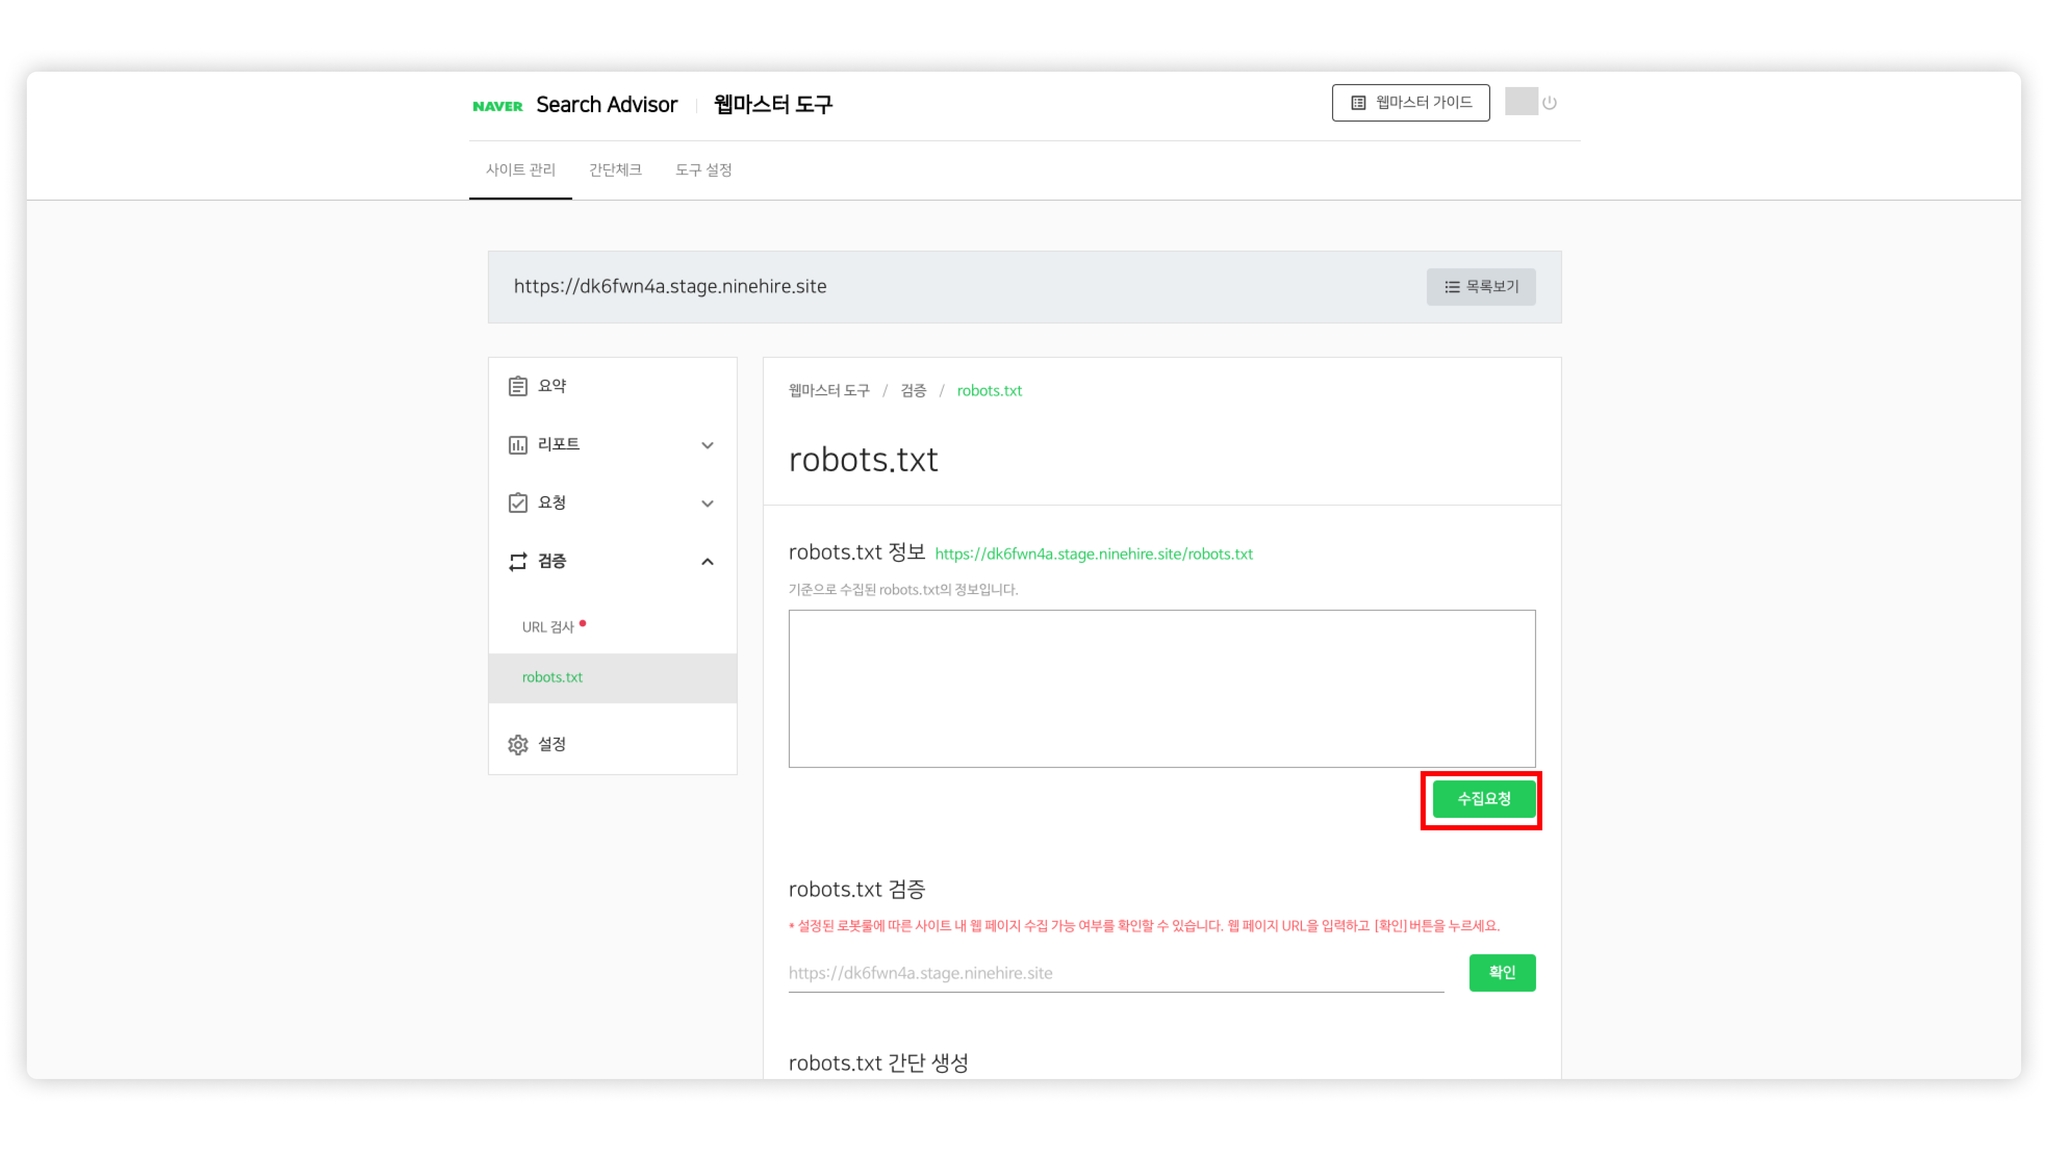The width and height of the screenshot is (2048, 1152).
Task: Click the user profile avatar
Action: (1520, 102)
